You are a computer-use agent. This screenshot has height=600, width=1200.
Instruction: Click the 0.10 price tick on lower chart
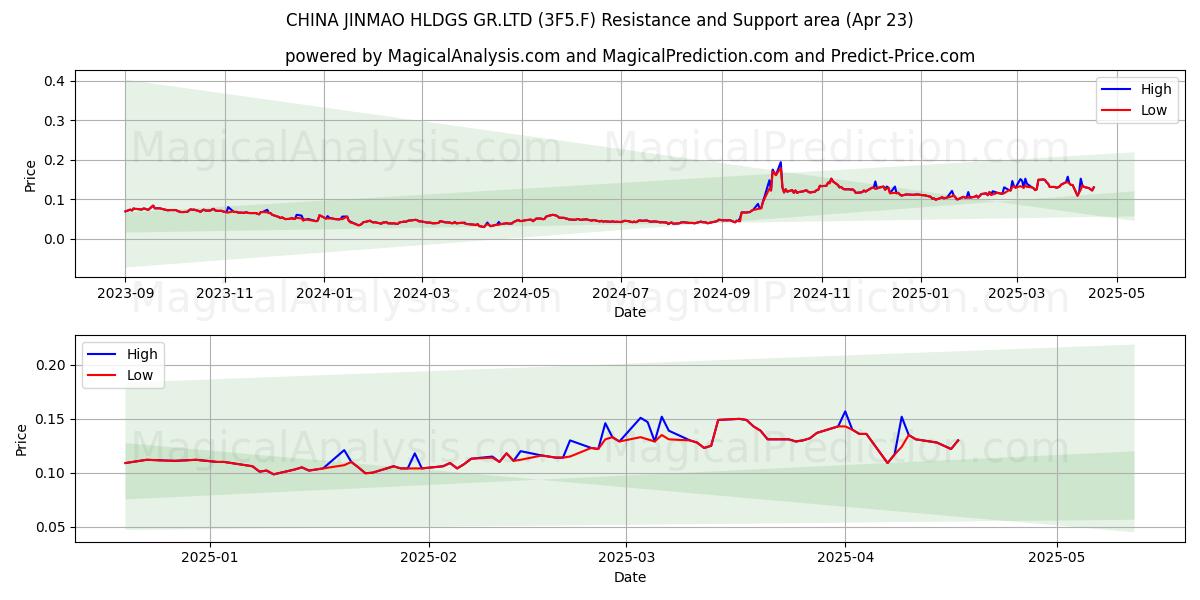(x=50, y=474)
